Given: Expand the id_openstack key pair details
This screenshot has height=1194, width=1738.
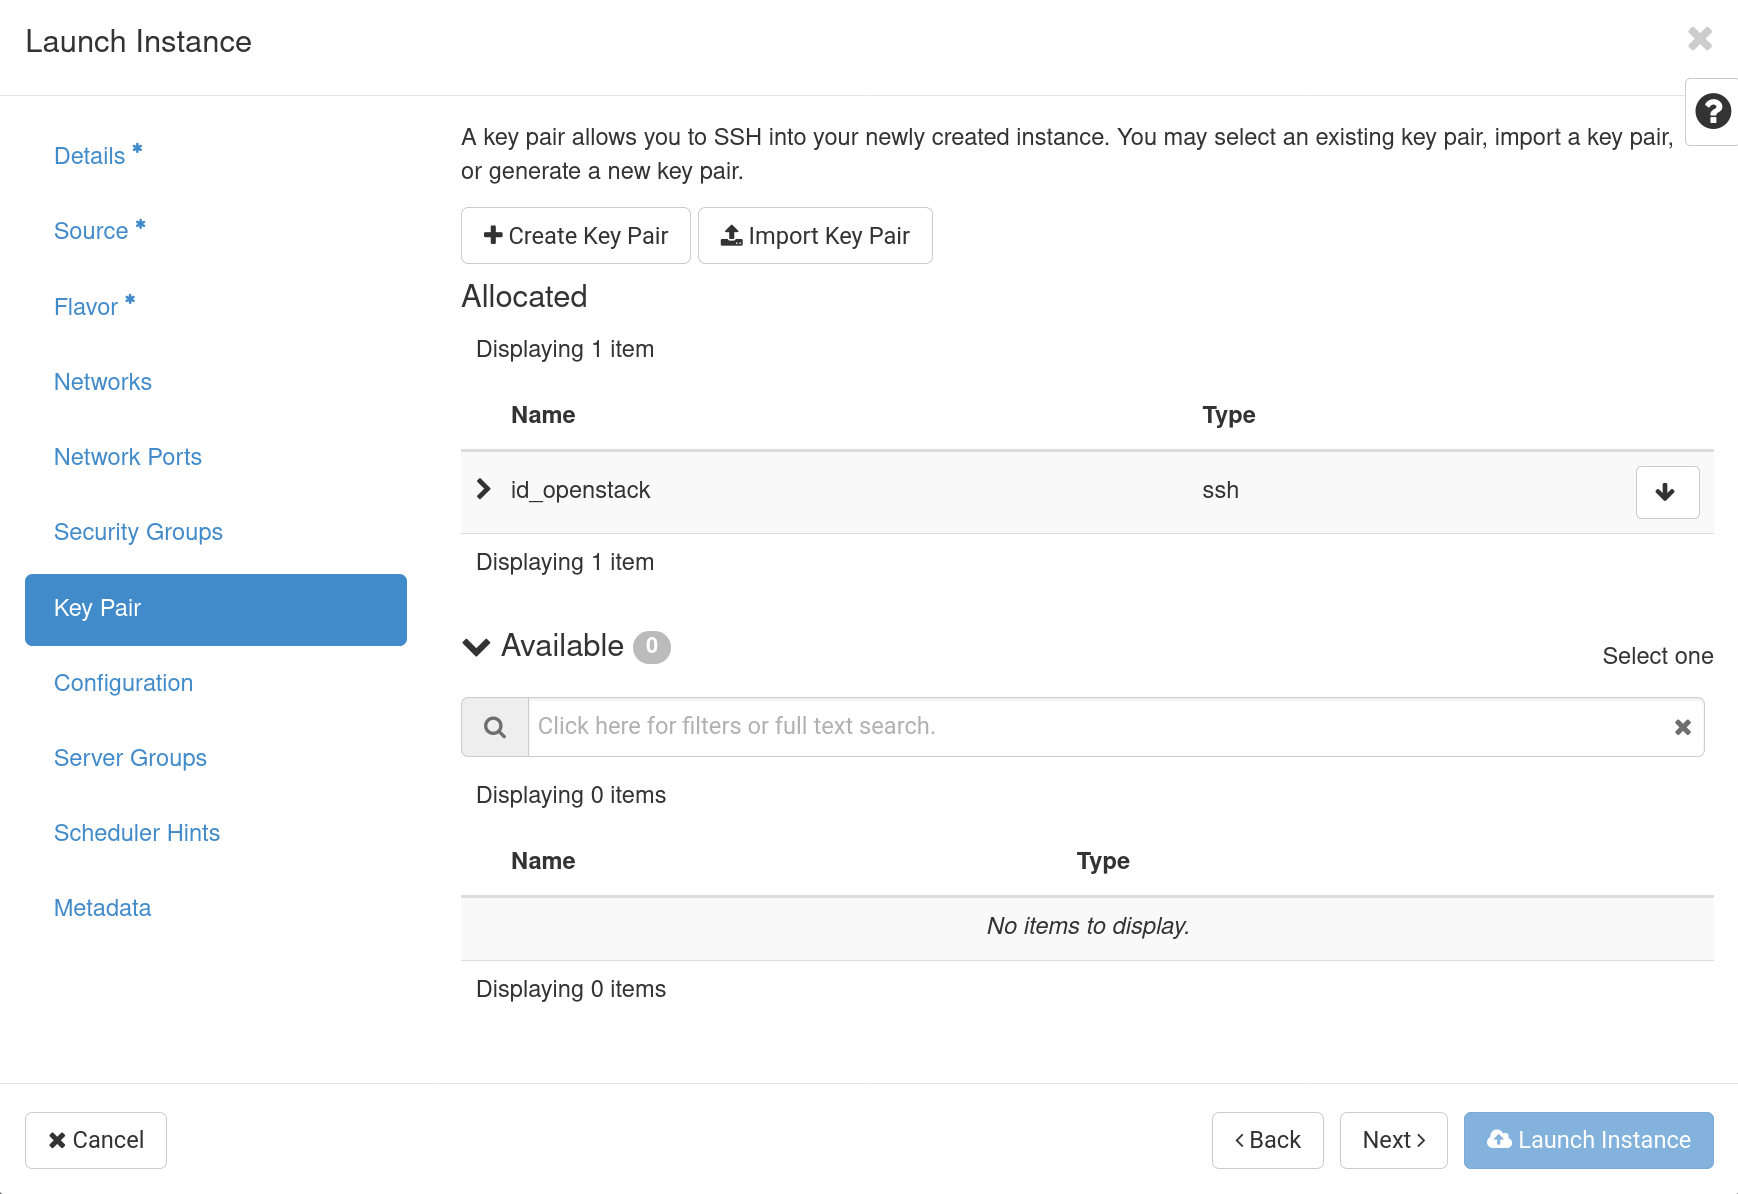Looking at the screenshot, I should coord(483,489).
